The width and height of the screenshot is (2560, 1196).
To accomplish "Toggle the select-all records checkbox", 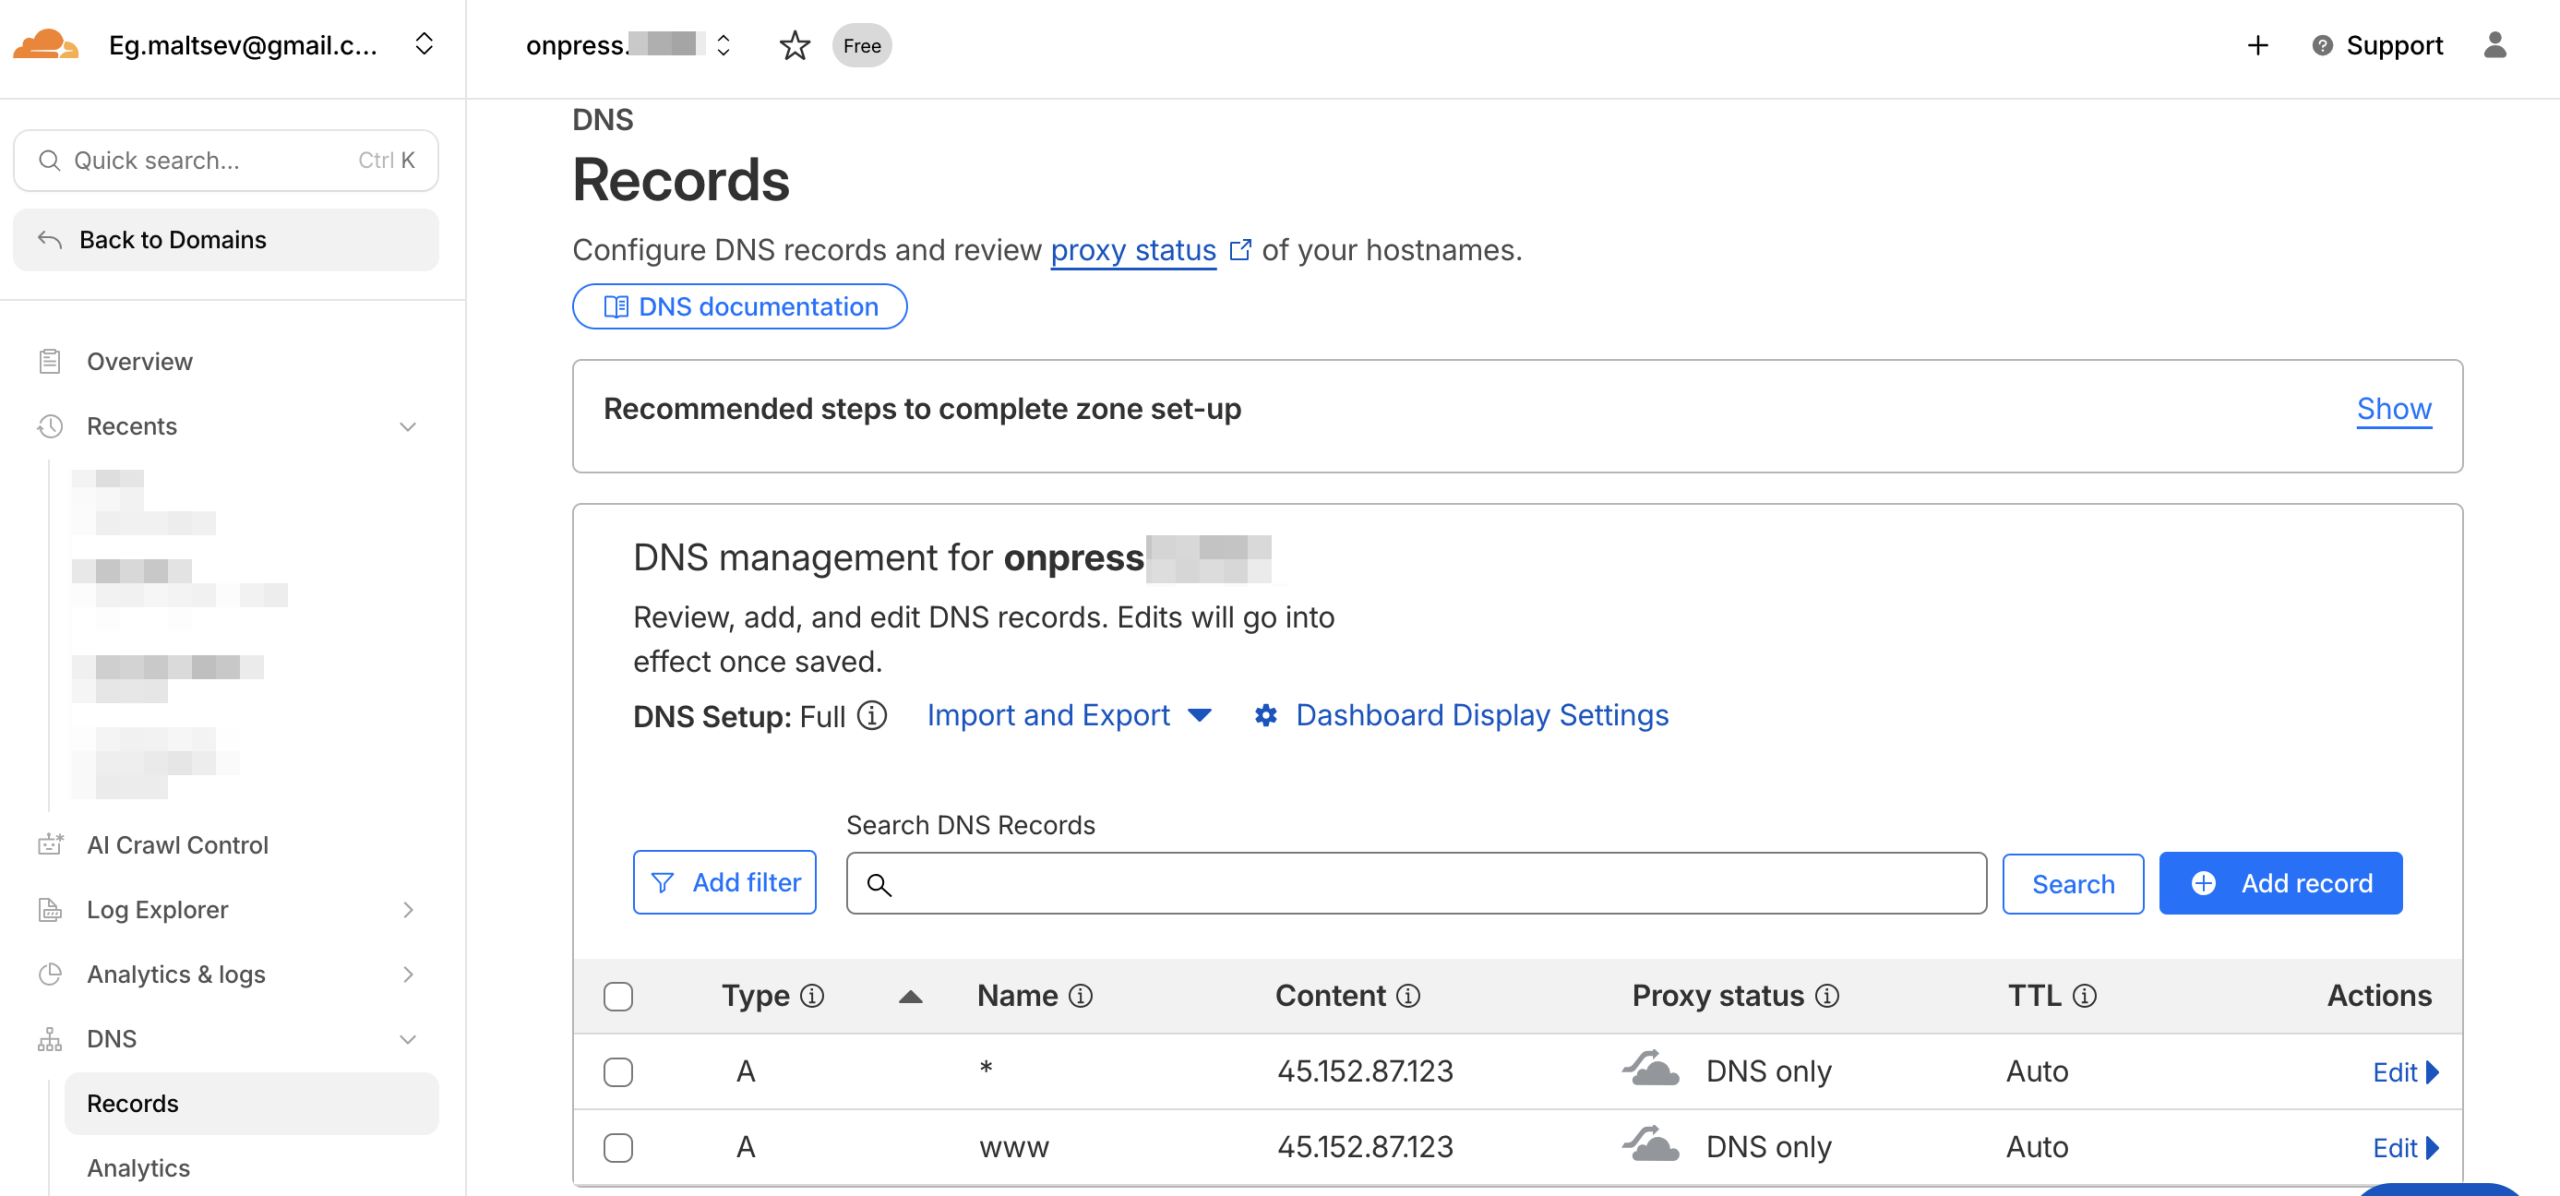I will [x=618, y=996].
